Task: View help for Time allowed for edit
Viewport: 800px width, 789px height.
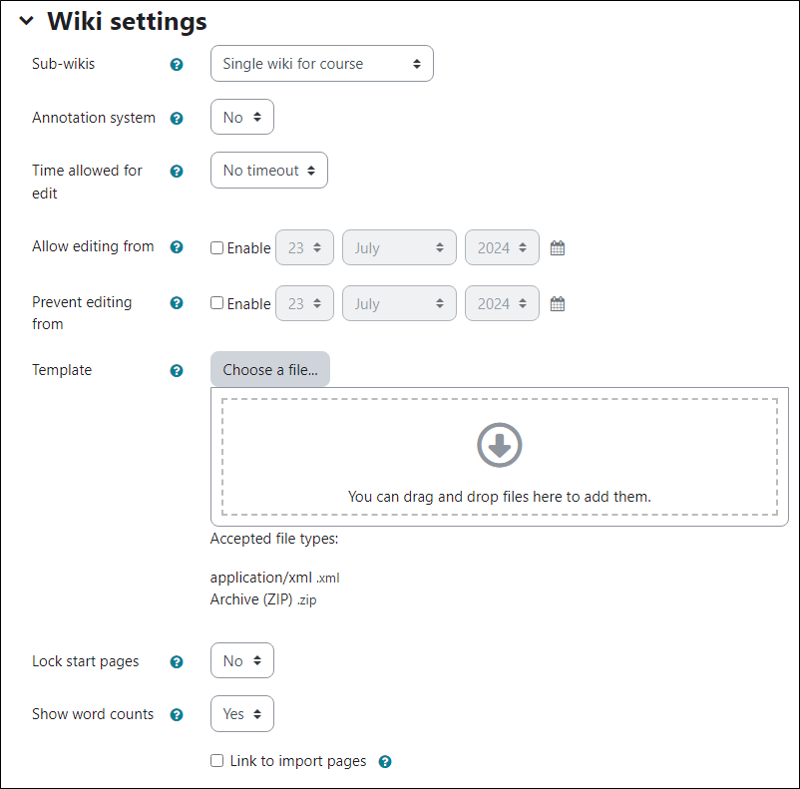Action: coord(176,171)
